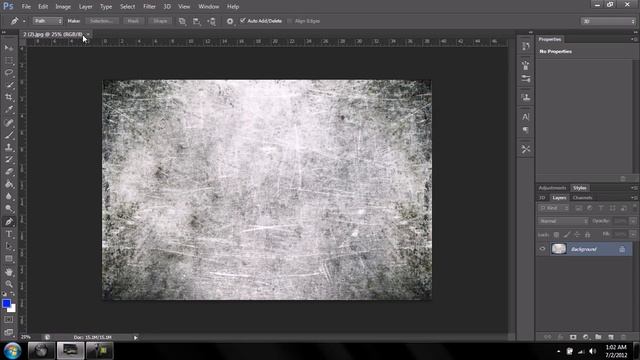Delete layer trash icon

pos(623,337)
